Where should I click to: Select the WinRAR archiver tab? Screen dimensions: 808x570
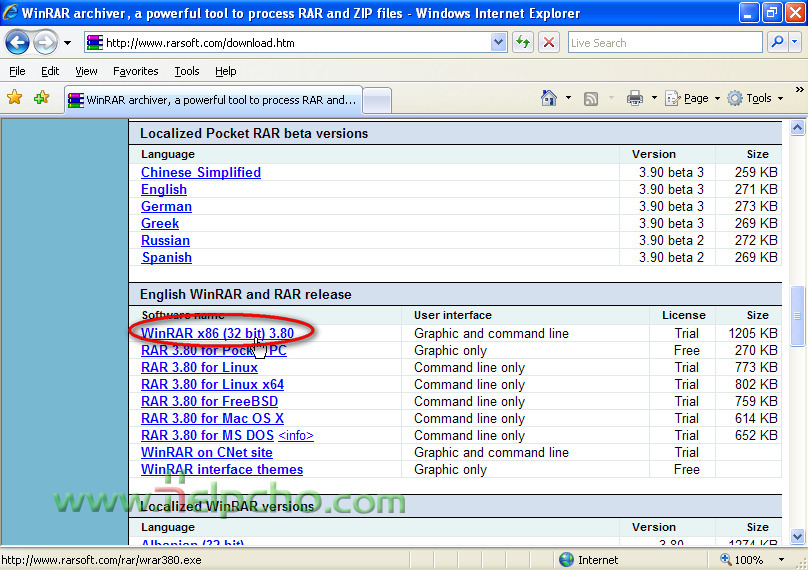213,100
